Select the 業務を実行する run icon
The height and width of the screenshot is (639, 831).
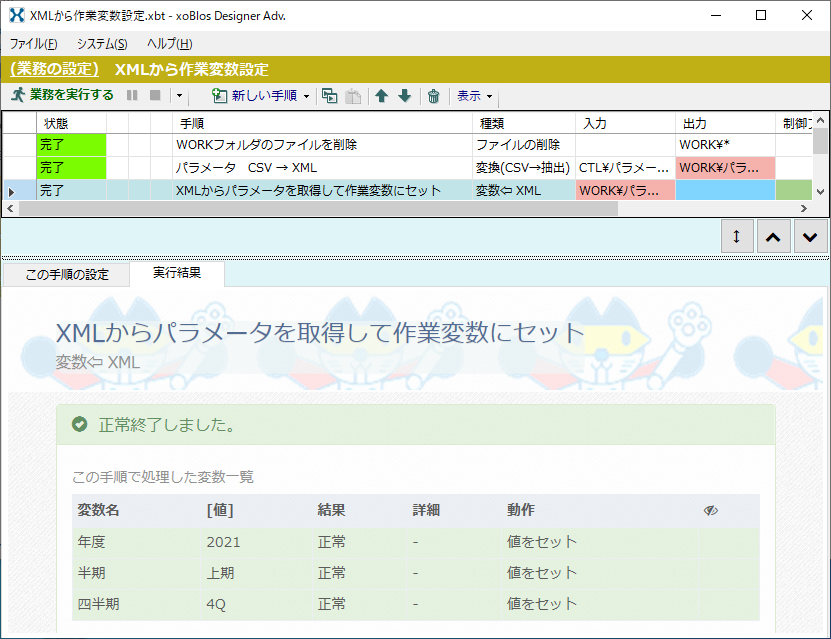coord(20,96)
